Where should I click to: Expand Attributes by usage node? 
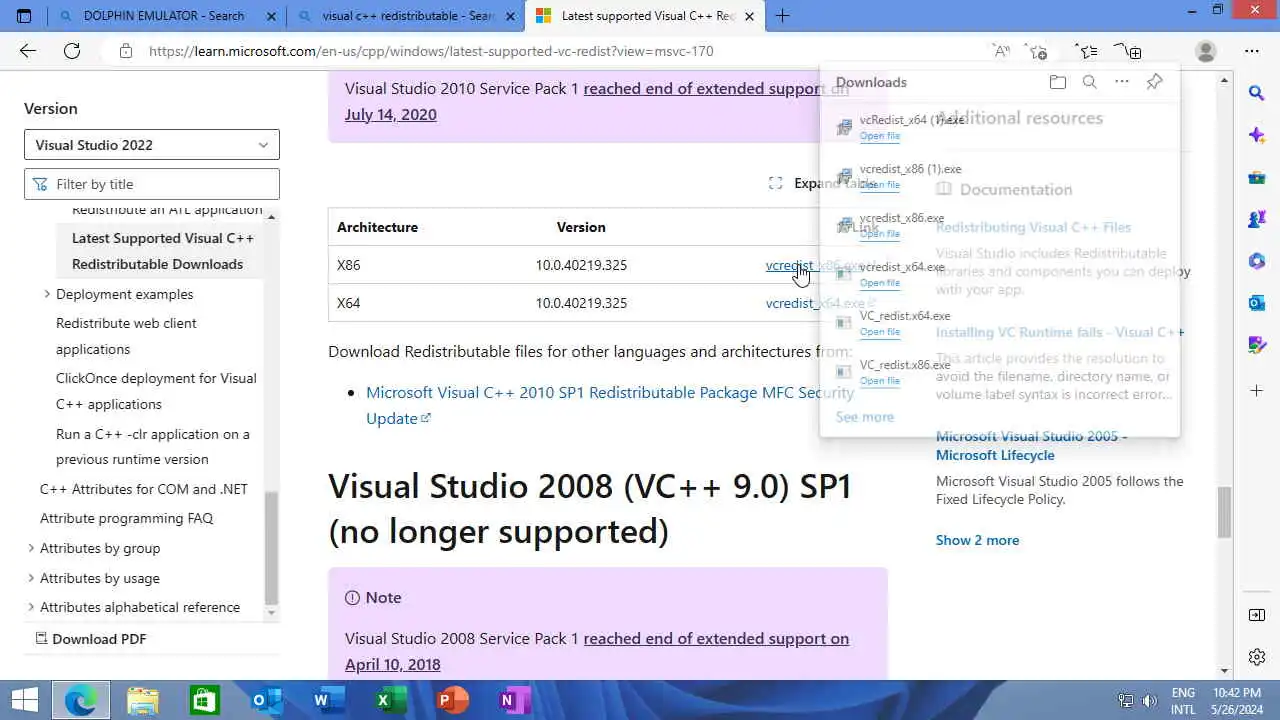[31, 578]
